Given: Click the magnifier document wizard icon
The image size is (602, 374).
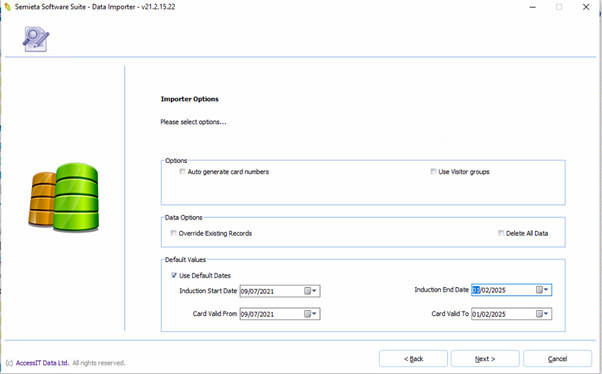Looking at the screenshot, I should click(x=36, y=39).
